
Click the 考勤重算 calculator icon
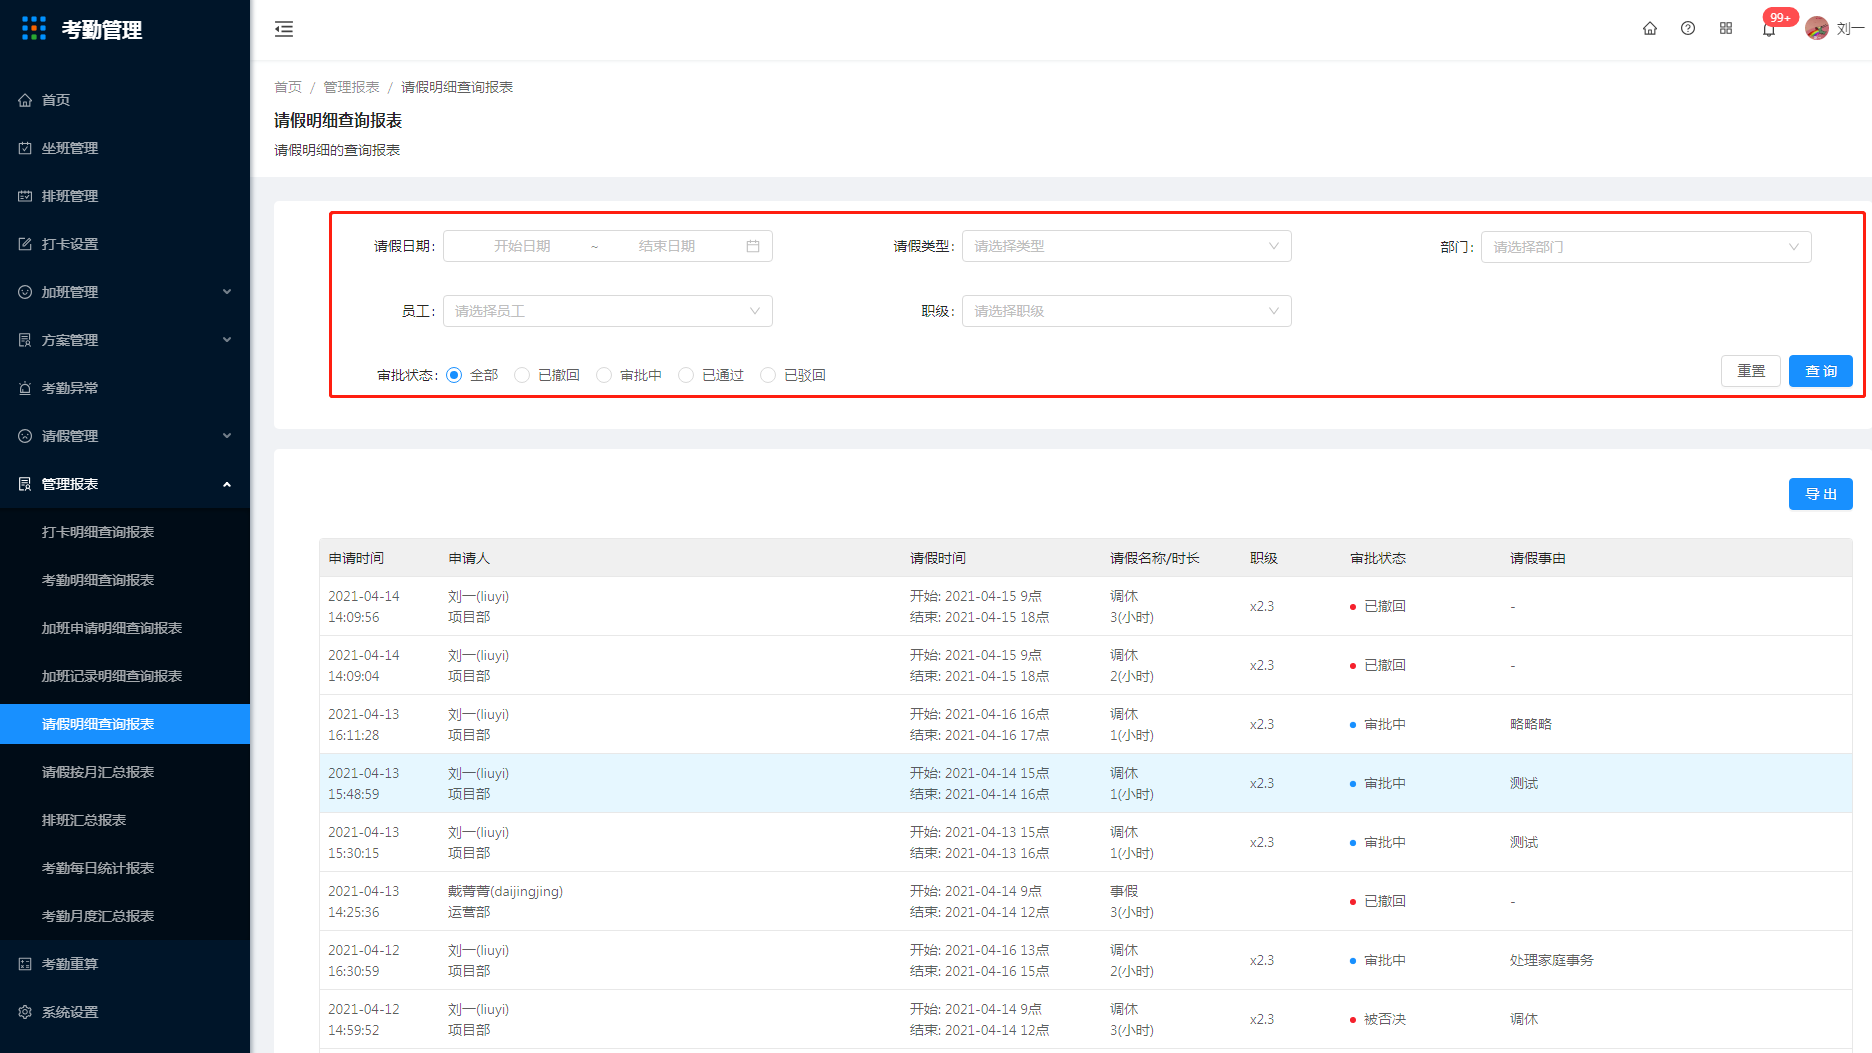[25, 964]
